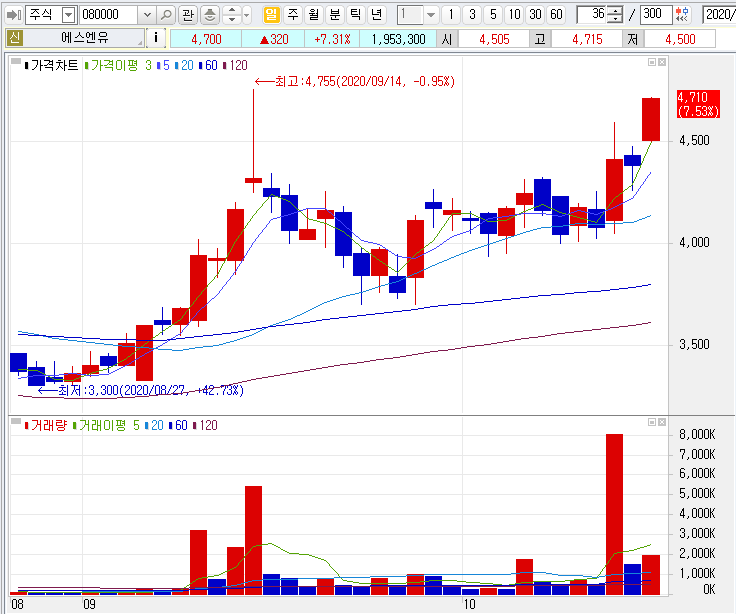Click the 신 badge beside the stock name
The height and width of the screenshot is (614, 736).
pyautogui.click(x=14, y=38)
